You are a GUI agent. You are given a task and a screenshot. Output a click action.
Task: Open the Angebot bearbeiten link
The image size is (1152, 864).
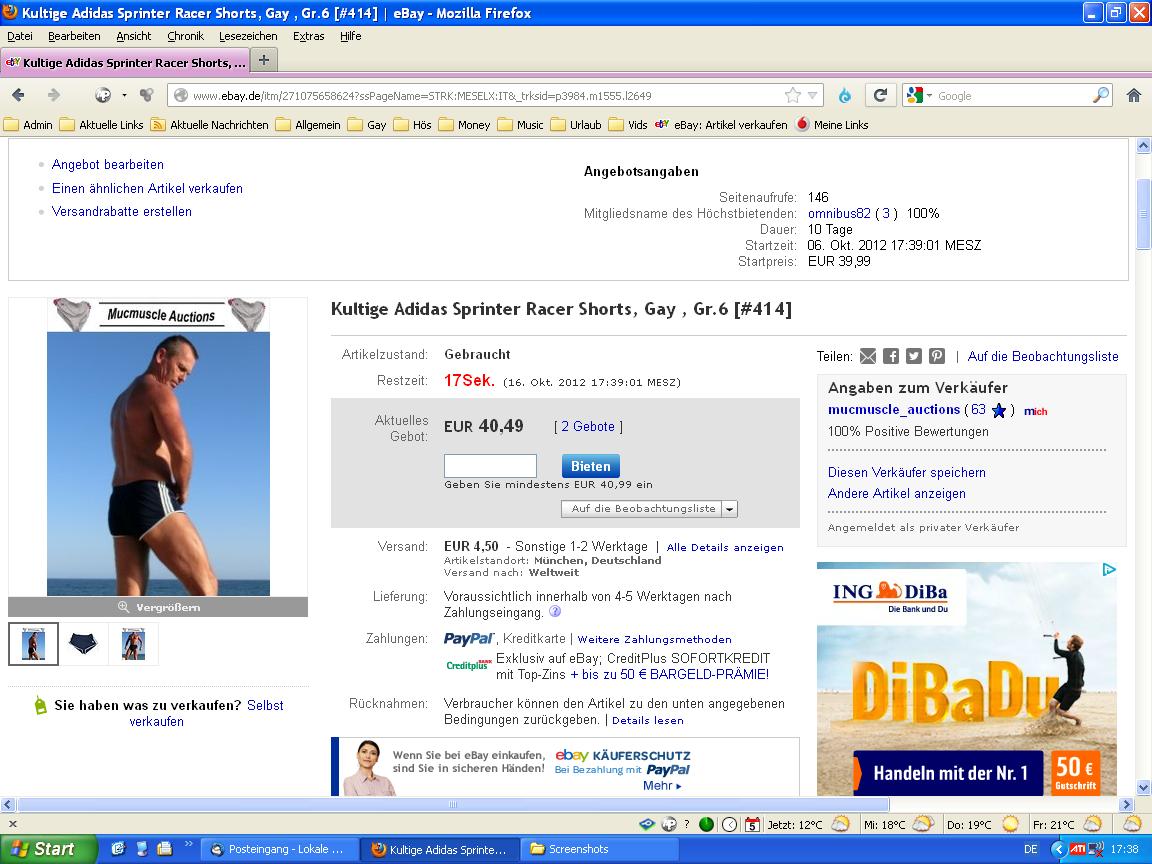coord(108,164)
